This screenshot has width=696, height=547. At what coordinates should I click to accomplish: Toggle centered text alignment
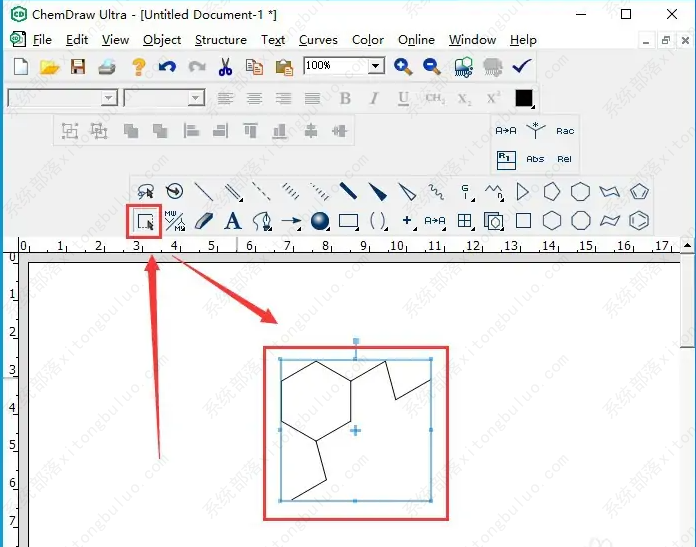point(254,98)
